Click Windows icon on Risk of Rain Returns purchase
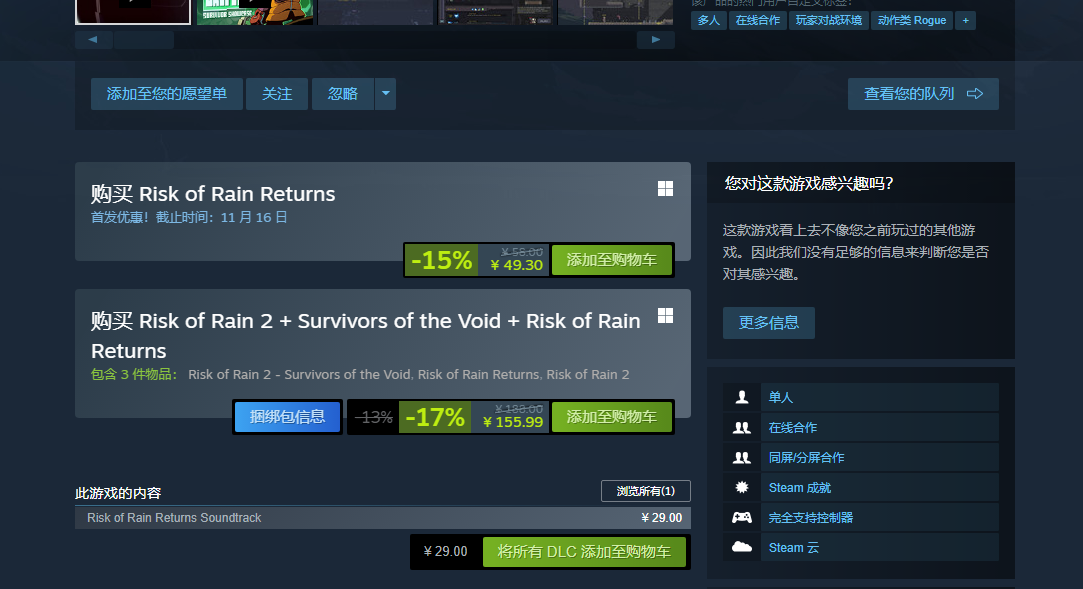This screenshot has height=589, width=1083. pos(665,189)
